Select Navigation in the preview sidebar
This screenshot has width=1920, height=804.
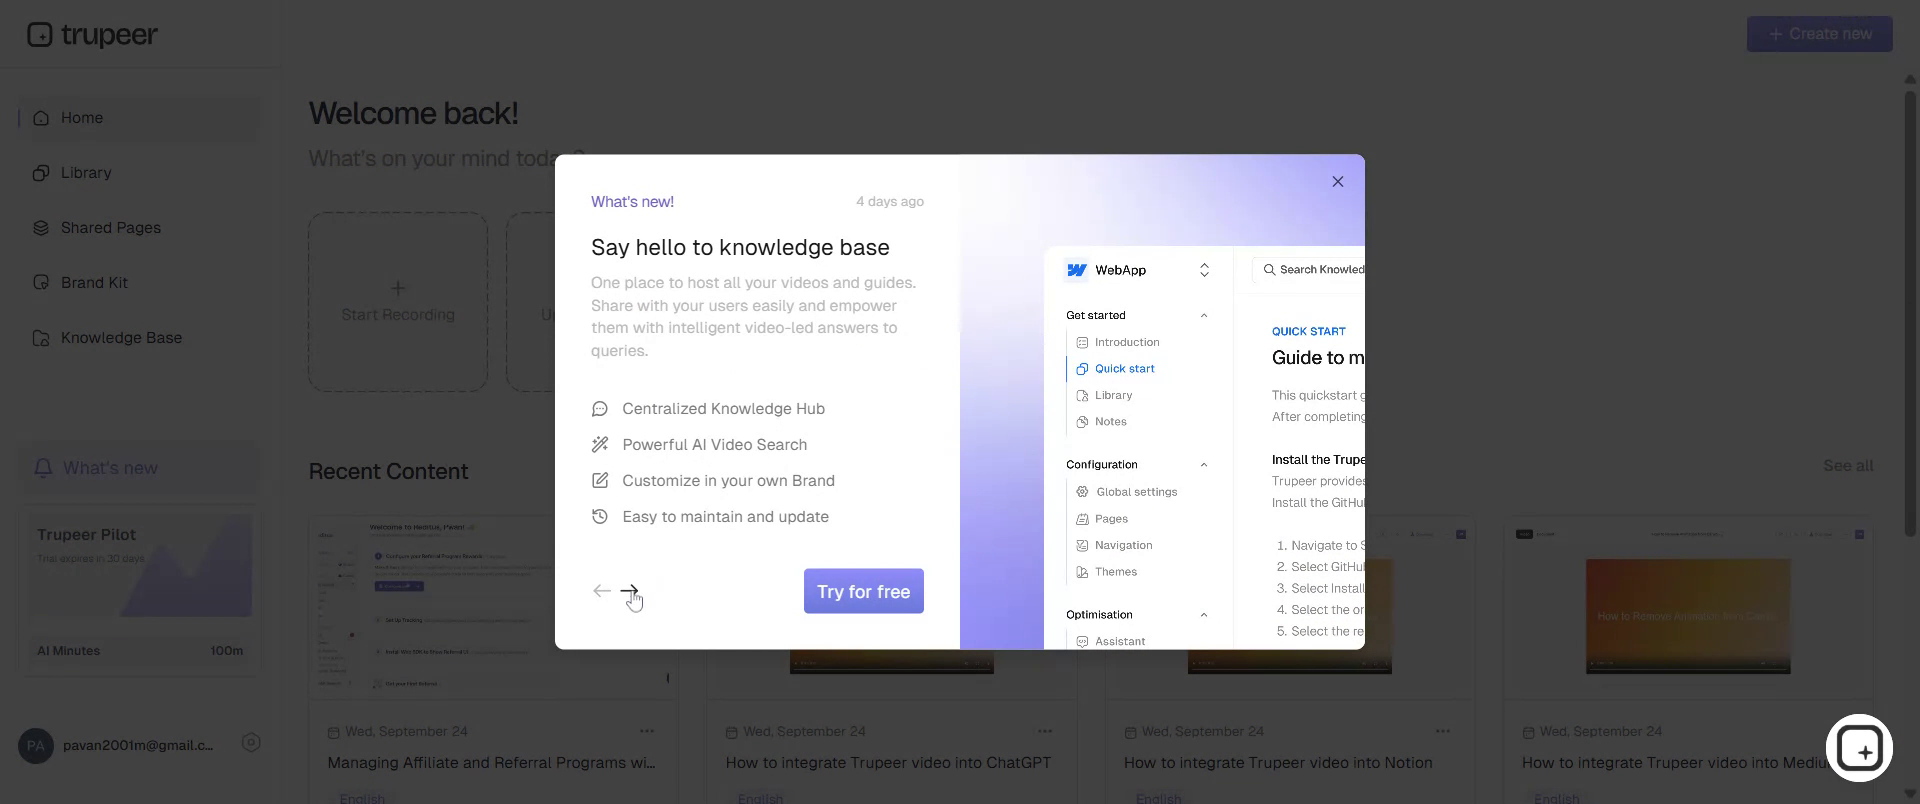pos(1114,545)
